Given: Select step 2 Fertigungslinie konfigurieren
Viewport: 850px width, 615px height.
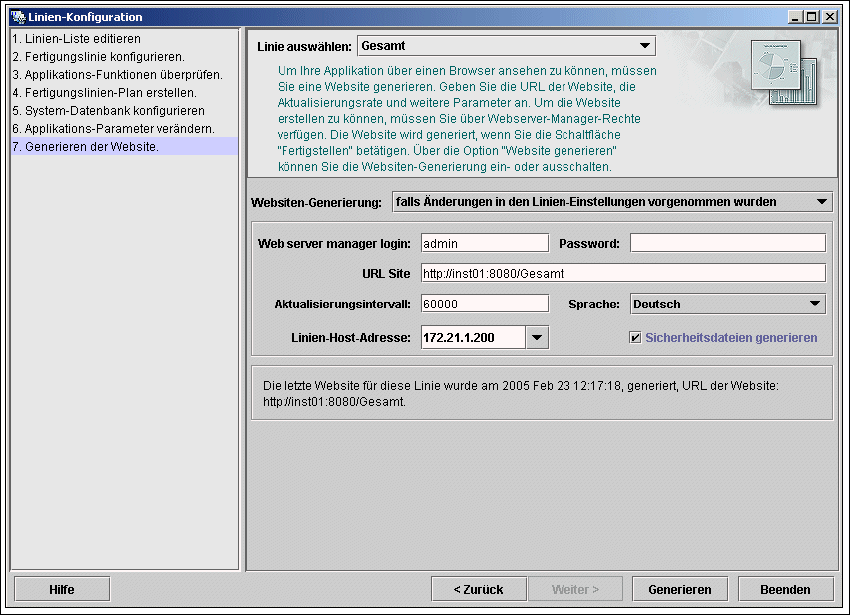Looking at the screenshot, I should coord(124,56).
